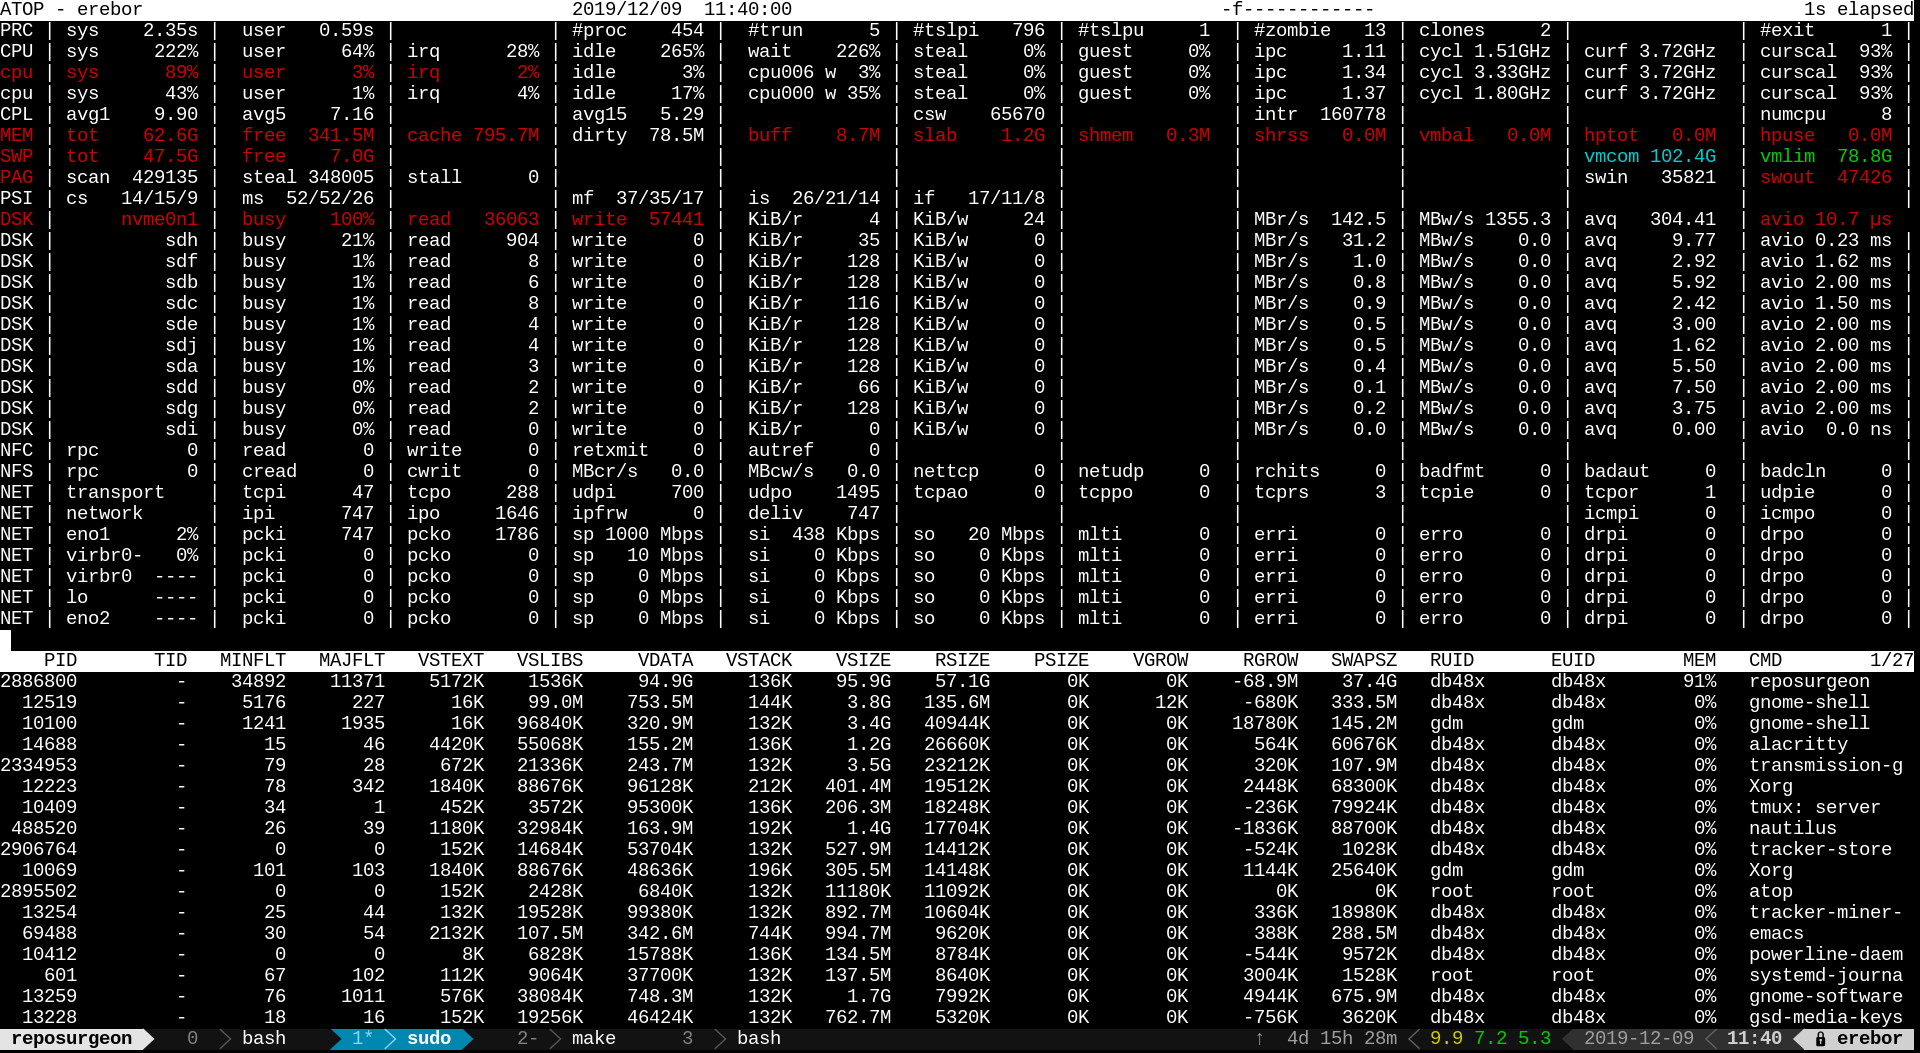Click the systemd-journa process command
Image resolution: width=1920 pixels, height=1053 pixels.
point(1826,976)
